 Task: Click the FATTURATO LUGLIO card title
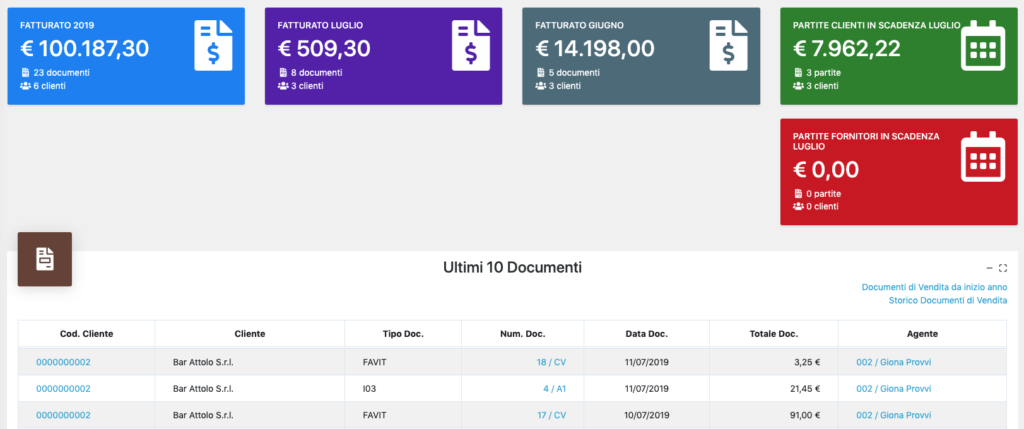[320, 25]
